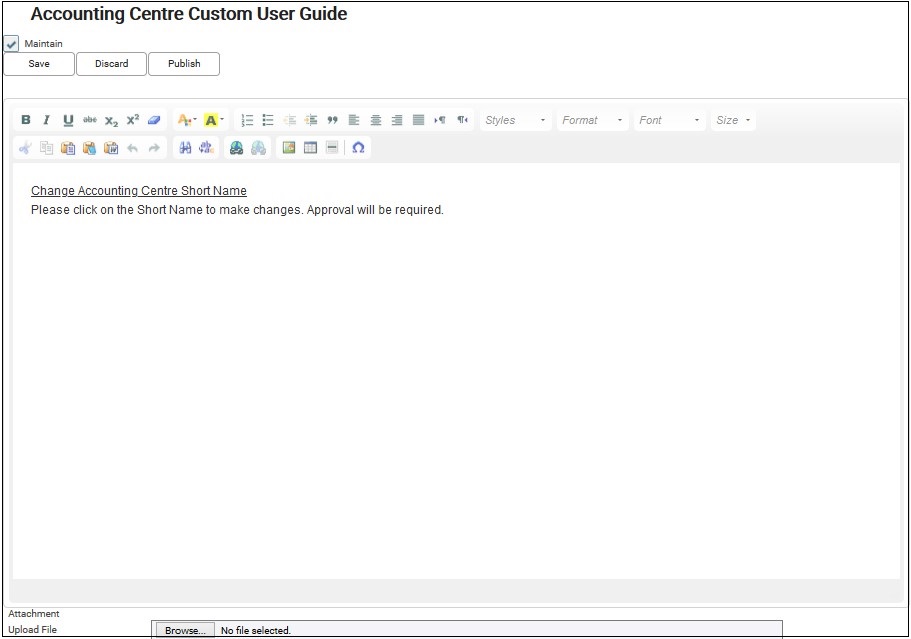This screenshot has width=911, height=639.
Task: Set text direction right to left
Action: [x=462, y=120]
